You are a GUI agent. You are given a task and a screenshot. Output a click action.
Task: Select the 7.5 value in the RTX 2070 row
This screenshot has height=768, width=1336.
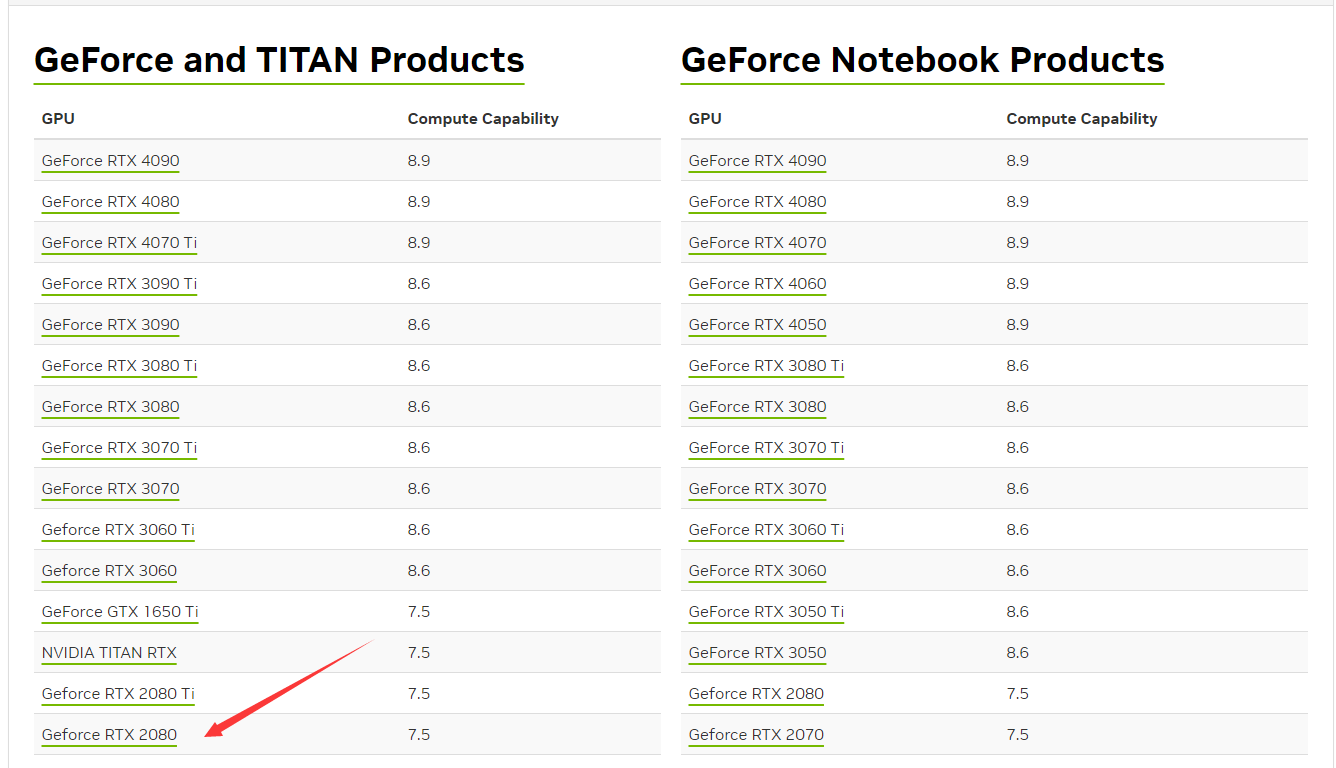tap(1018, 735)
